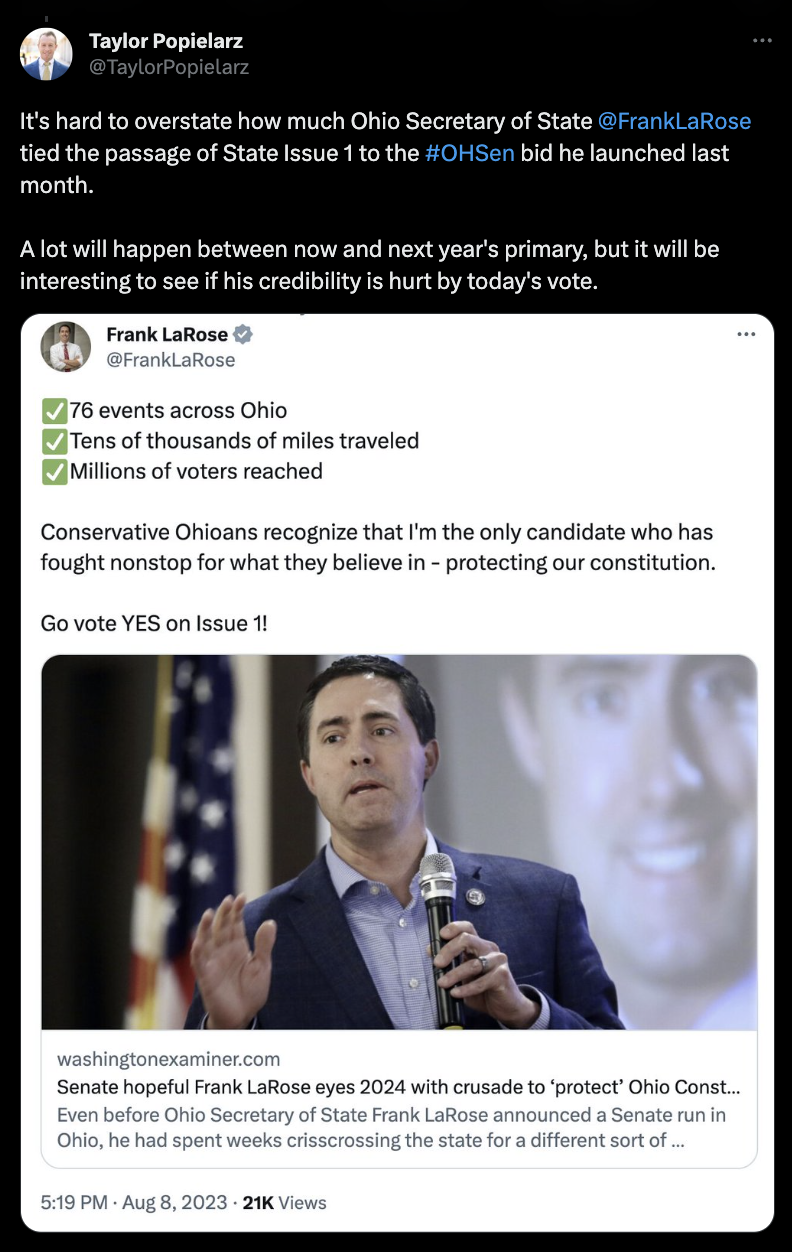
Task: Click the washingtonexaminer.com domain label
Action: tap(169, 1059)
